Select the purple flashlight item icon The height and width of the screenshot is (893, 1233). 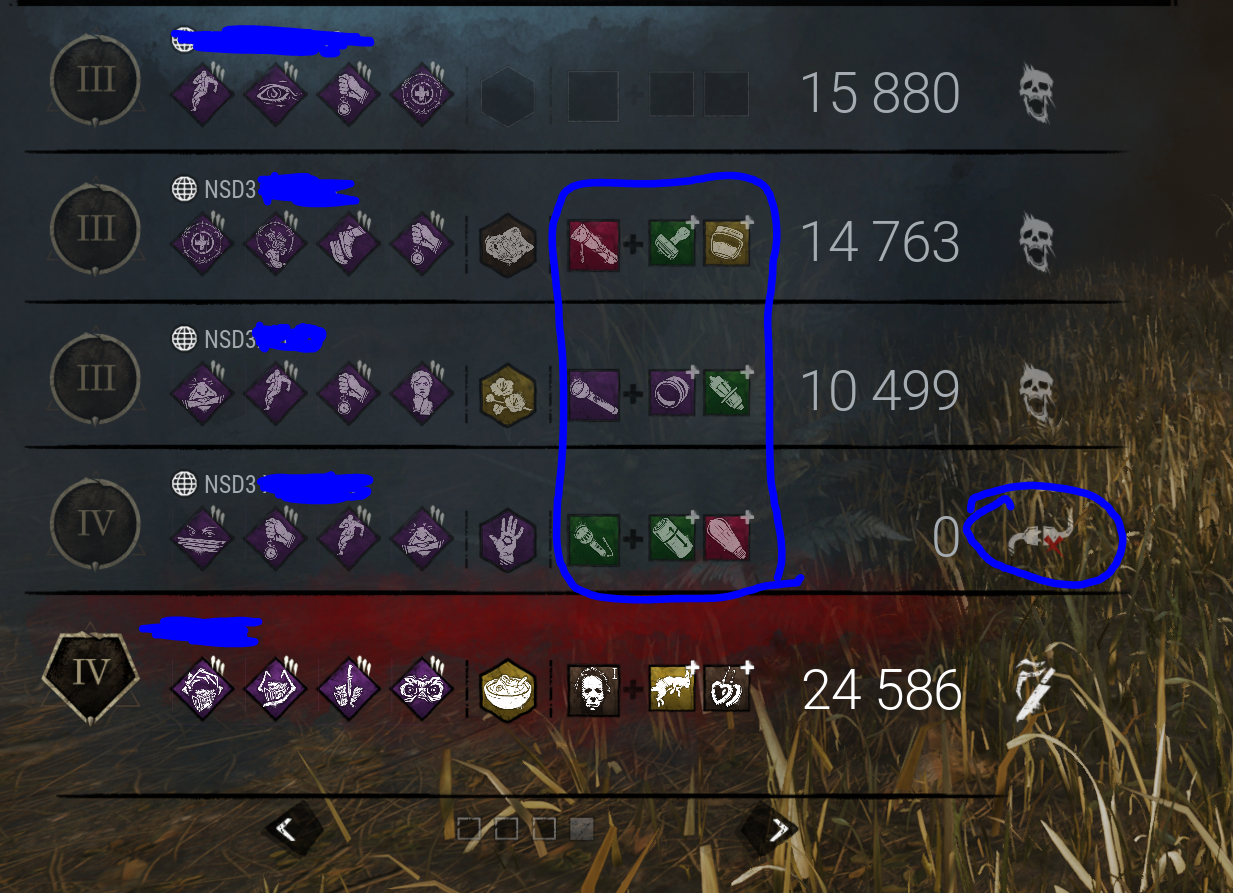tap(594, 392)
